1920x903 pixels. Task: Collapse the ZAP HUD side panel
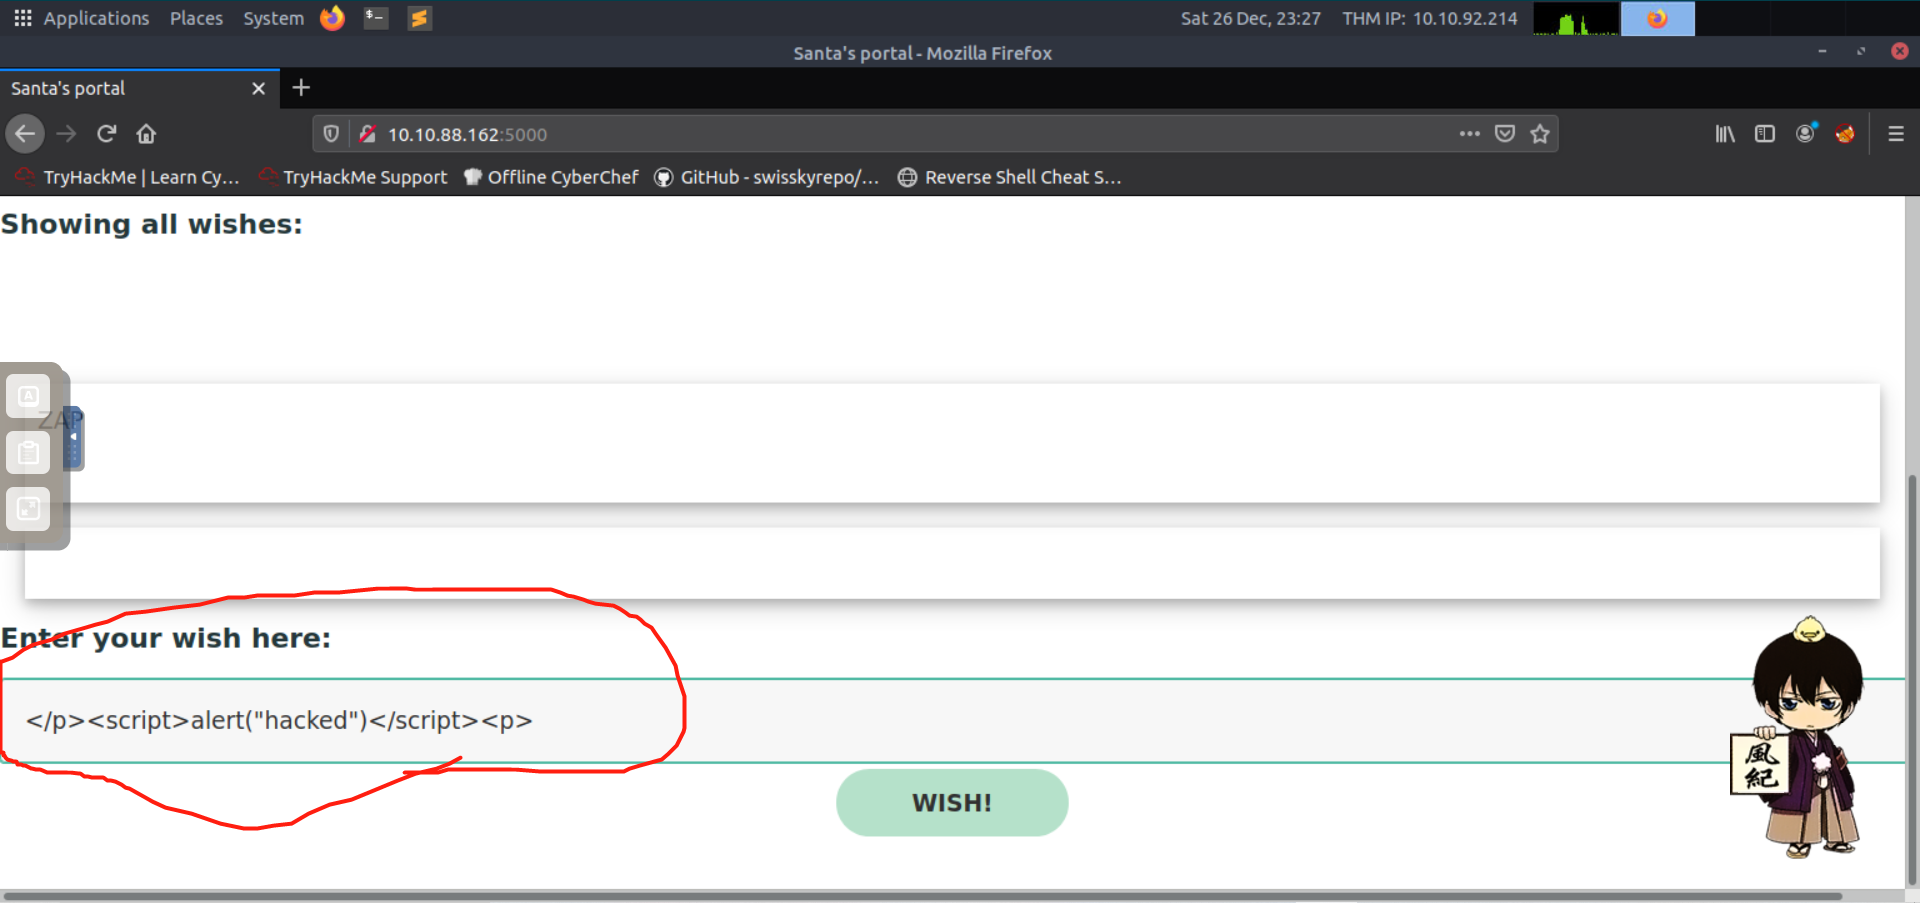click(73, 438)
